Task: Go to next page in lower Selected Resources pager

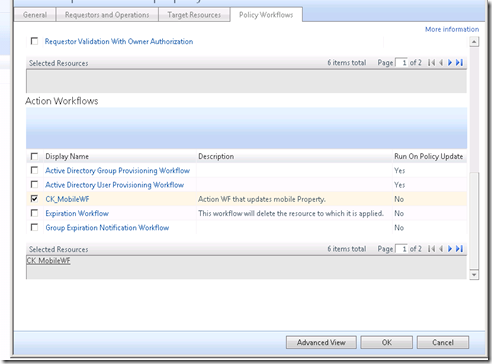Action: click(x=450, y=249)
